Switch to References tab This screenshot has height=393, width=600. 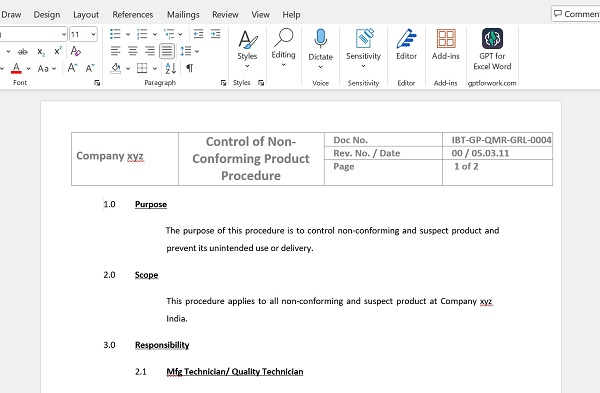133,15
